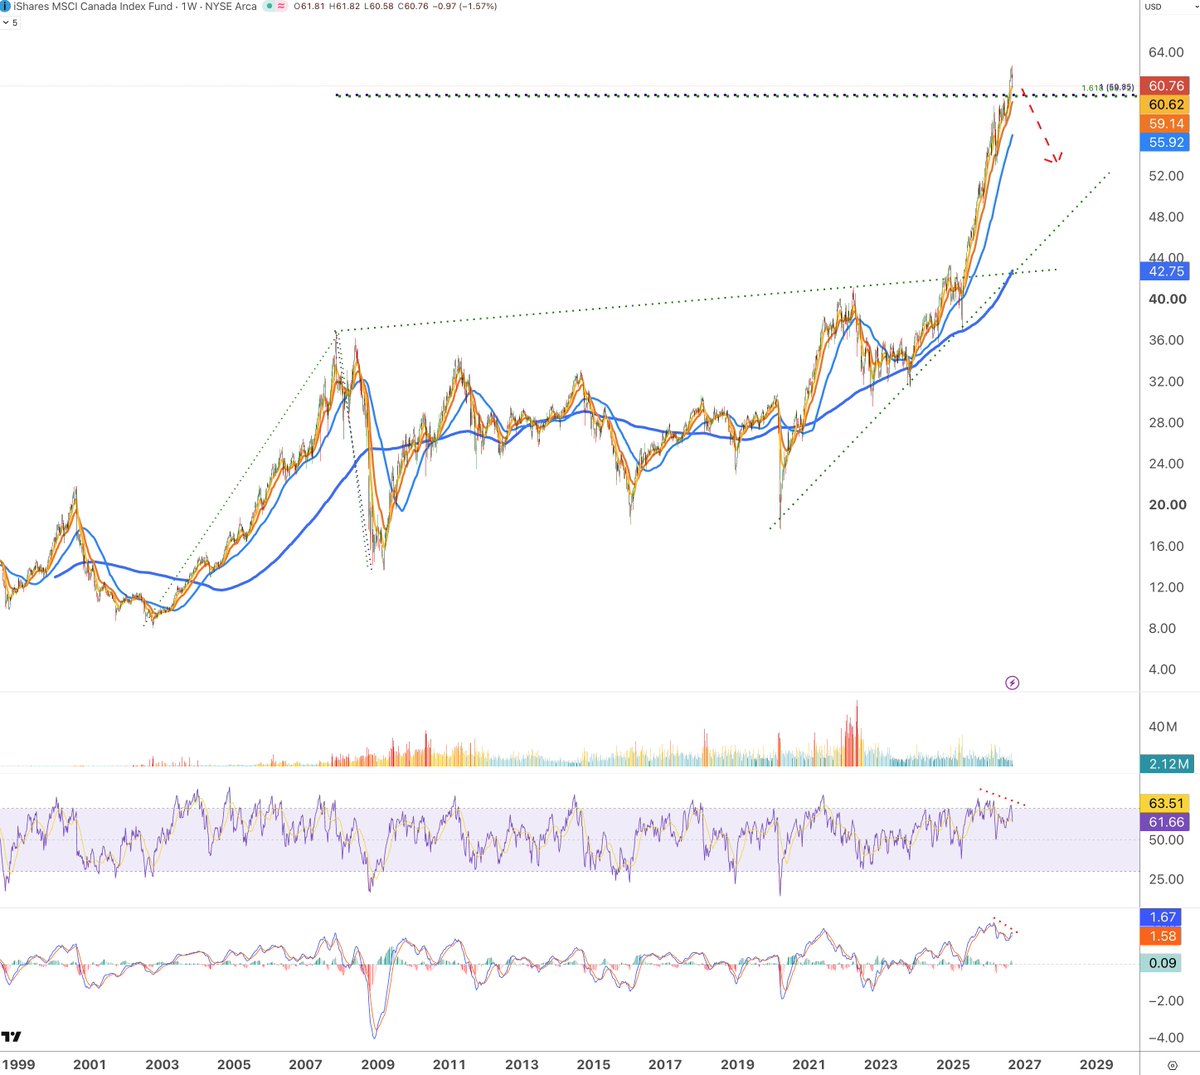Click the pink data-mode wave icon

point(281,6)
